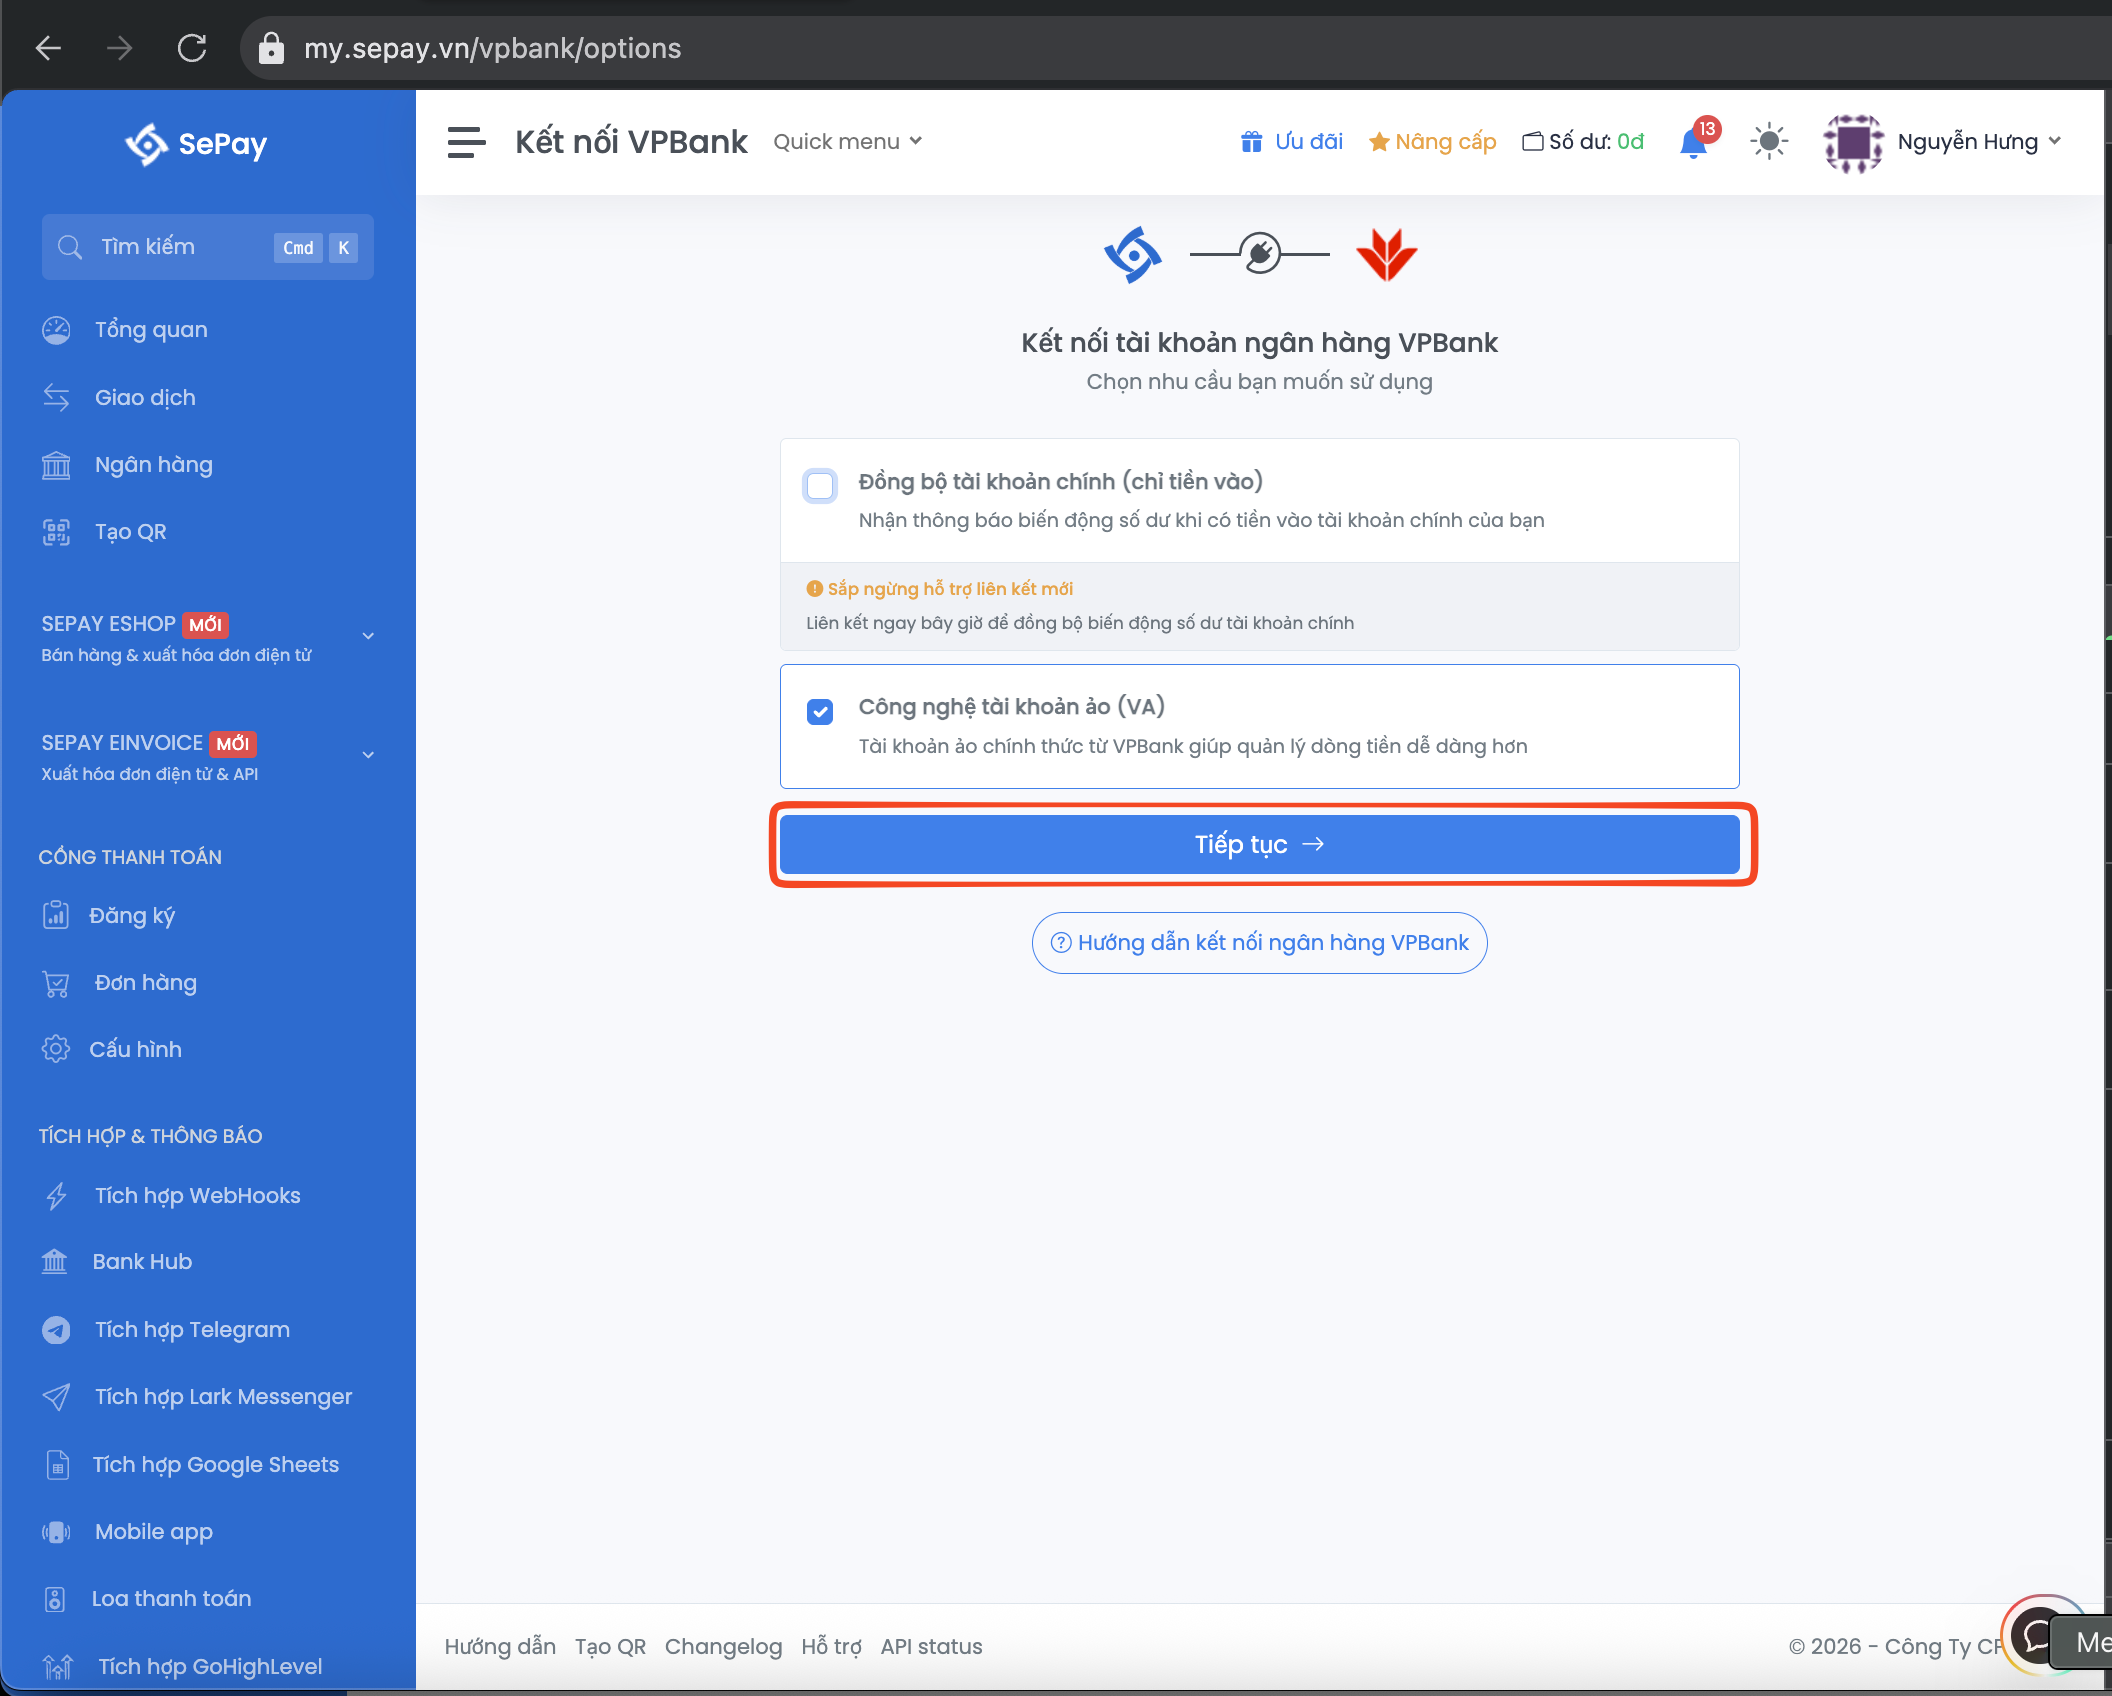Image resolution: width=2112 pixels, height=1696 pixels.
Task: Select Giao dịch in the sidebar
Action: (145, 398)
